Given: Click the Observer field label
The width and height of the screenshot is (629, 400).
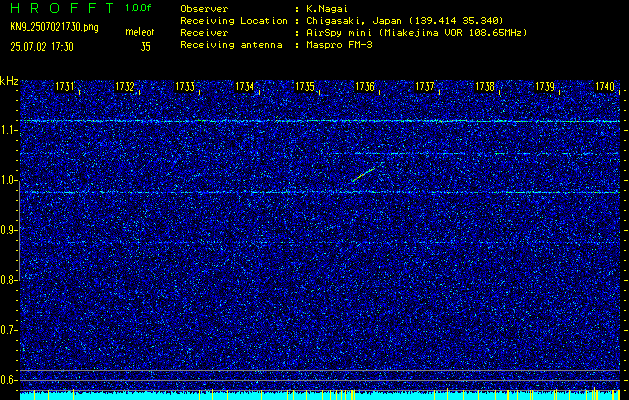Looking at the screenshot, I should point(204,8).
